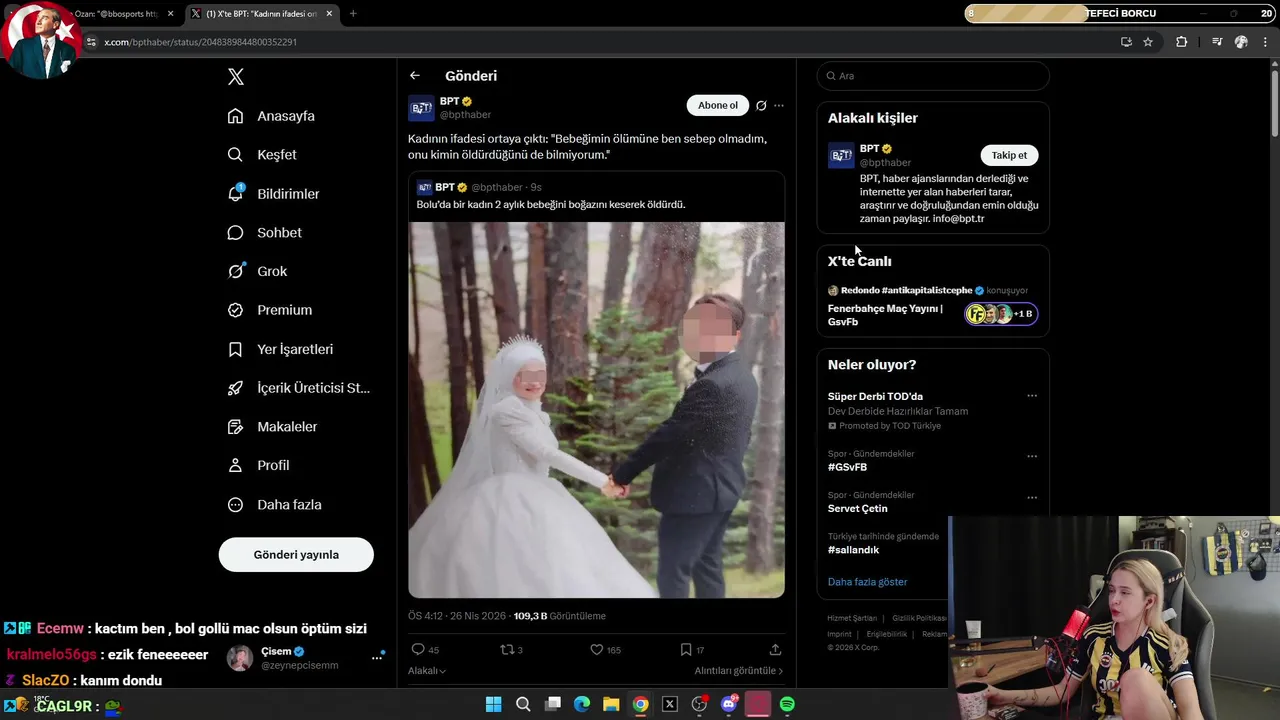
Task: Open a new browser tab
Action: [x=353, y=14]
